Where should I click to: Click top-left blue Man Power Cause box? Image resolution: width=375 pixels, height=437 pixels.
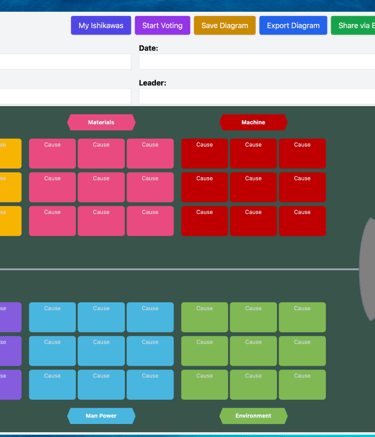tap(52, 317)
